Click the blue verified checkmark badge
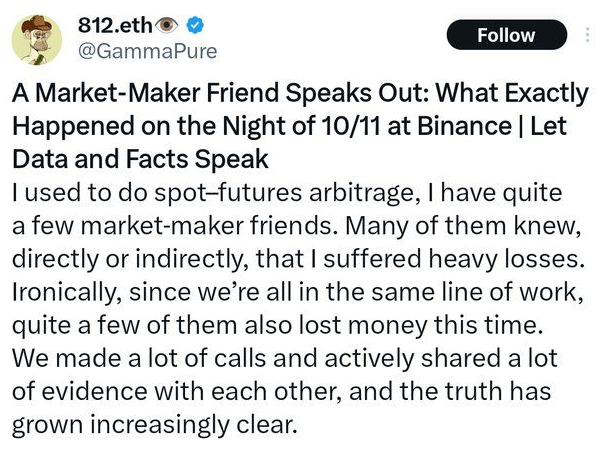Image resolution: width=608 pixels, height=451 pixels. pos(195,26)
